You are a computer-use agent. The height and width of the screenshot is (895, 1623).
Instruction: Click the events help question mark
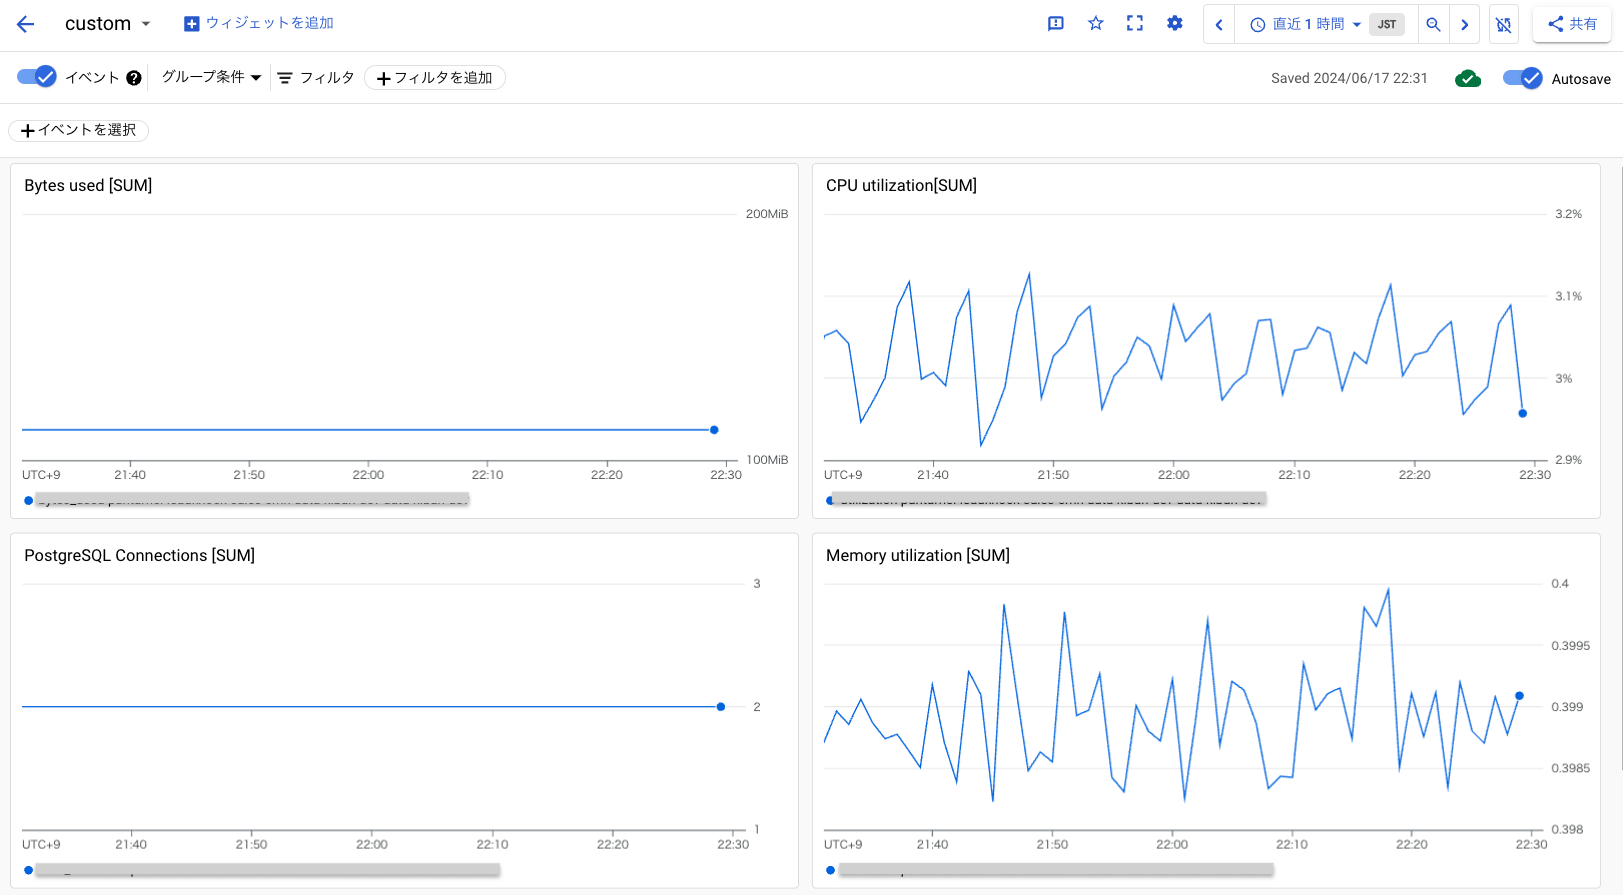point(134,78)
